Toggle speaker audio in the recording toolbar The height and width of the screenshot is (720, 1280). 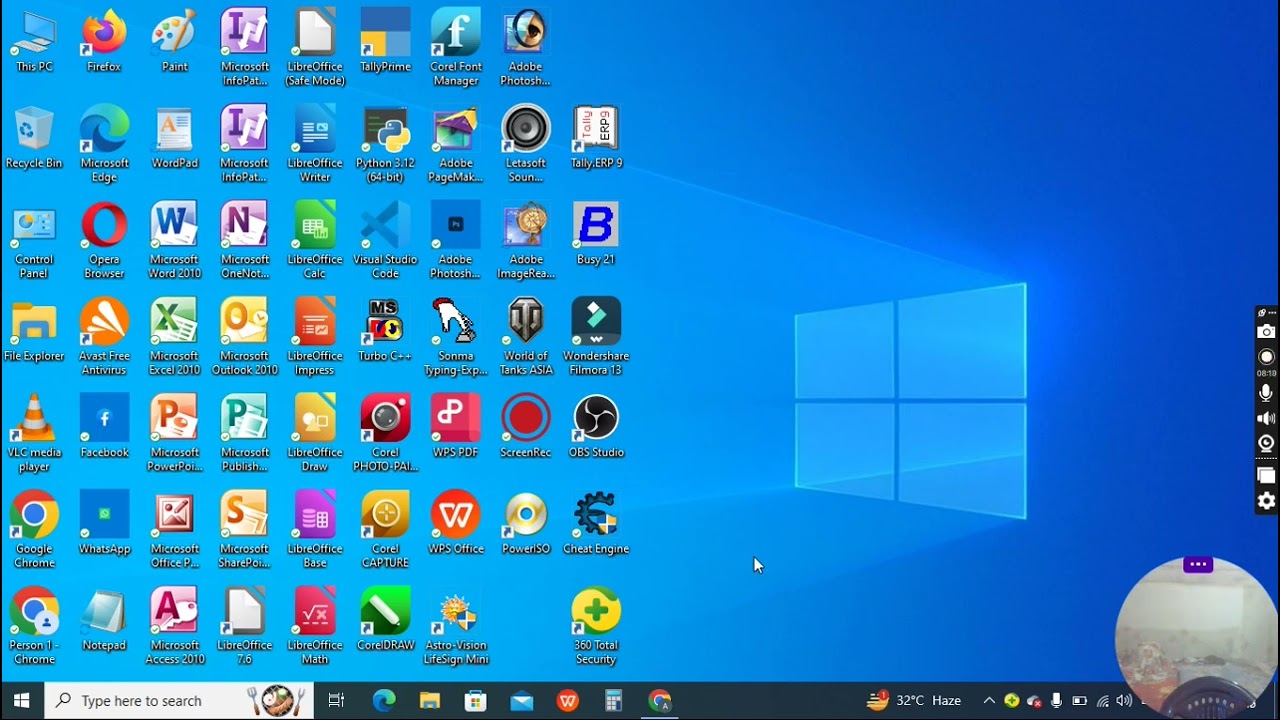pos(1266,418)
